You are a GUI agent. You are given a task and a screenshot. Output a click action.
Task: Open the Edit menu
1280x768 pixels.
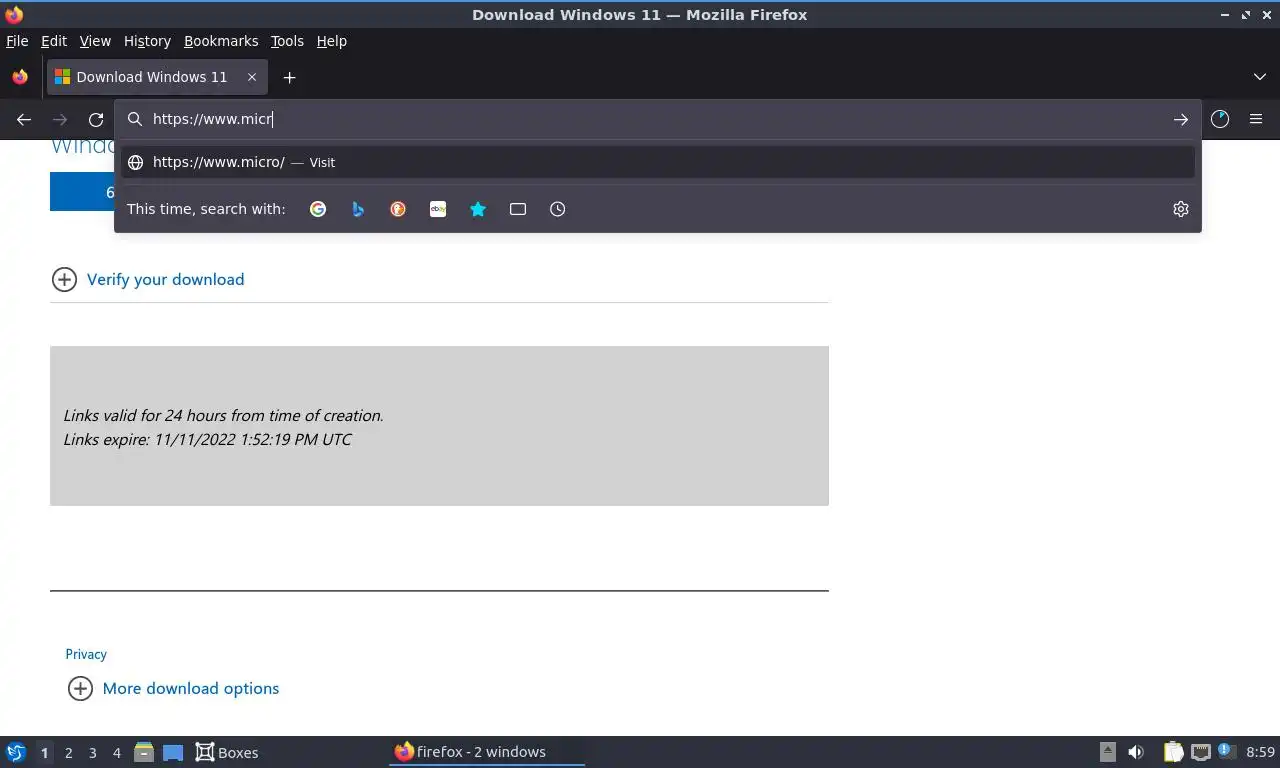pyautogui.click(x=54, y=41)
